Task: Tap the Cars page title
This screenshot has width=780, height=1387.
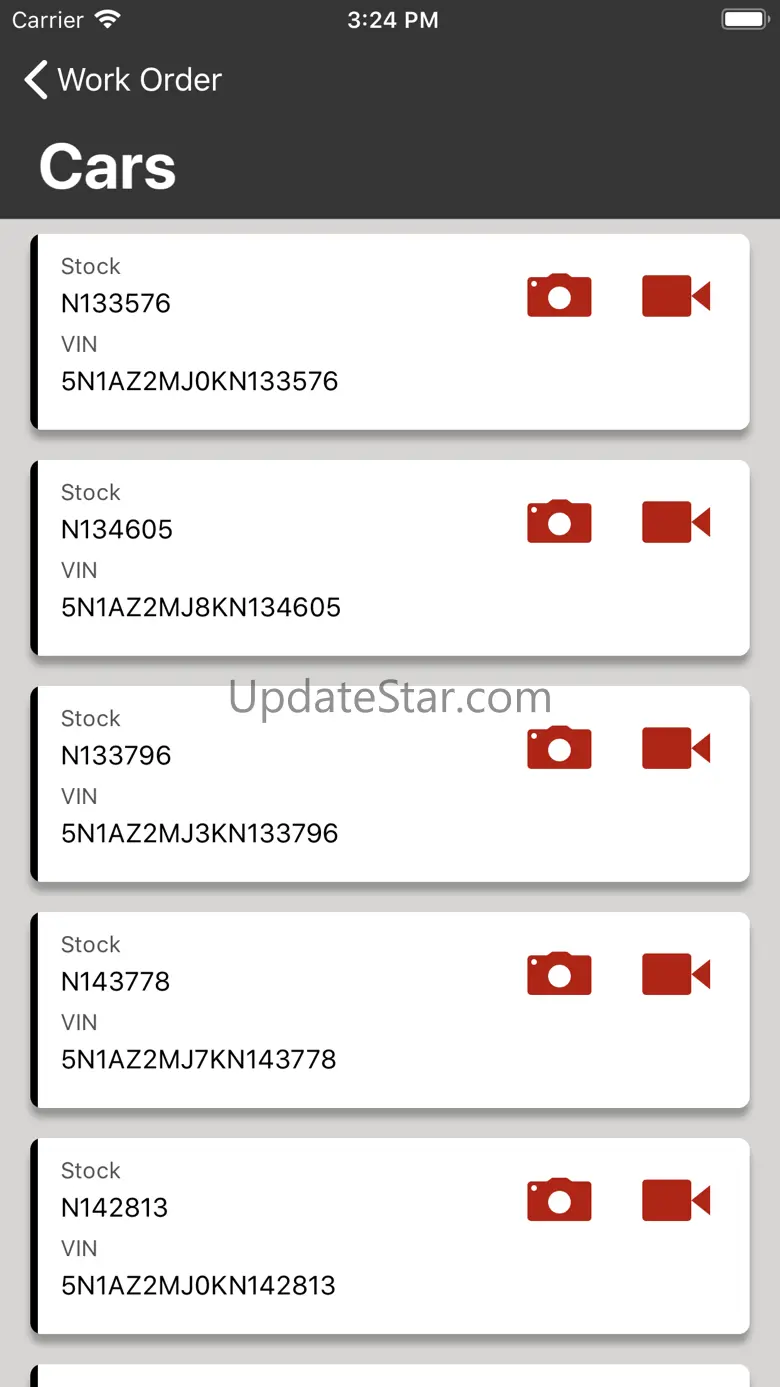Action: coord(108,166)
